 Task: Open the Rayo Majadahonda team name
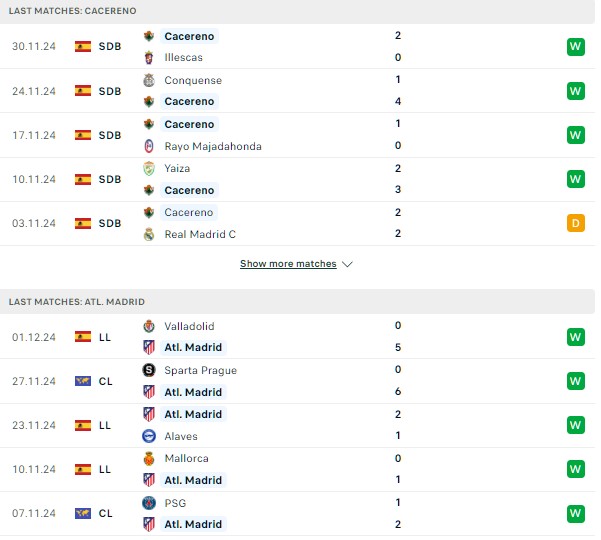213,146
